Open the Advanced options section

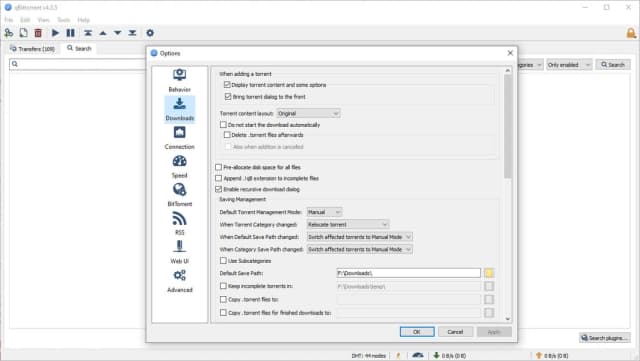(180, 281)
